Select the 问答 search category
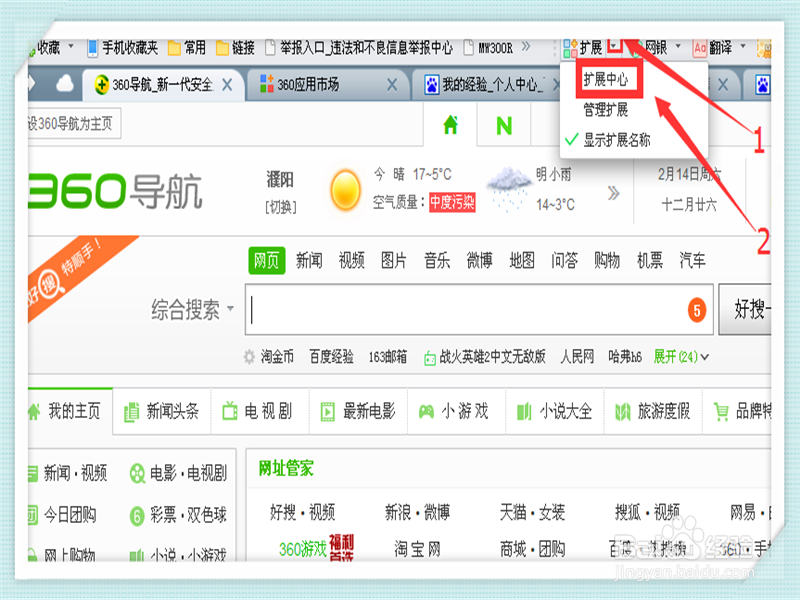800x600 pixels. point(564,261)
